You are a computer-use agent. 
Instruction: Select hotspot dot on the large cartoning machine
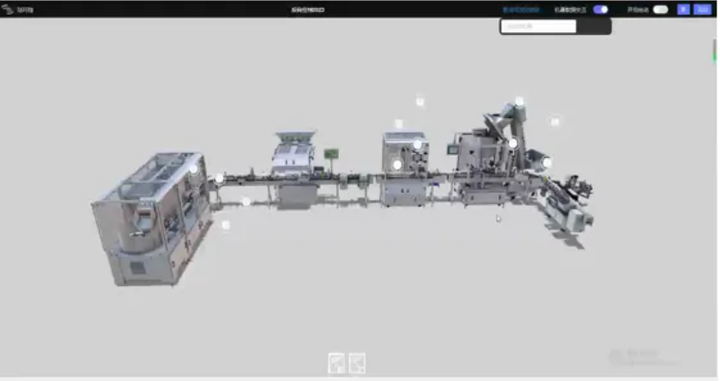[x=194, y=169]
